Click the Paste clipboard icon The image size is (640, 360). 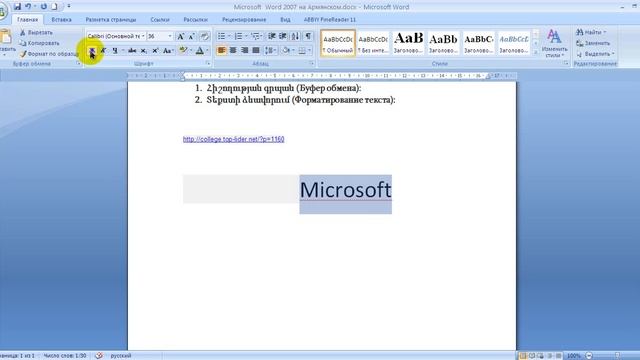click(x=6, y=37)
